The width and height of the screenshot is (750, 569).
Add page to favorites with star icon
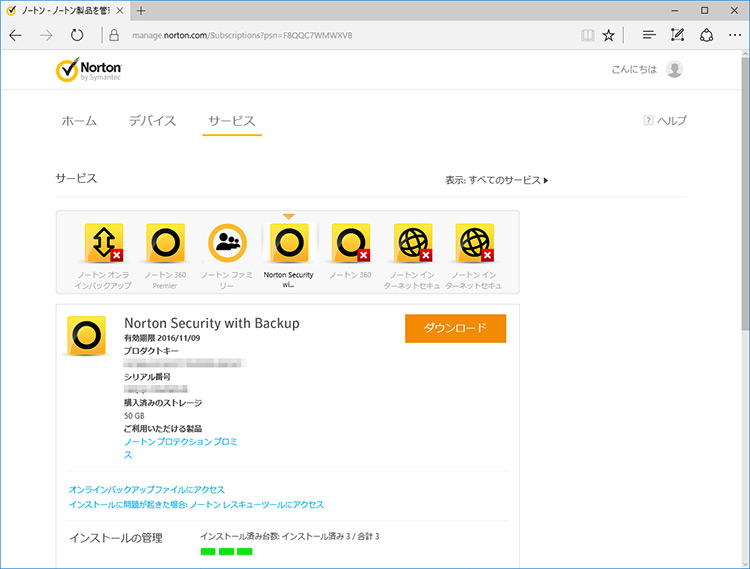point(608,35)
